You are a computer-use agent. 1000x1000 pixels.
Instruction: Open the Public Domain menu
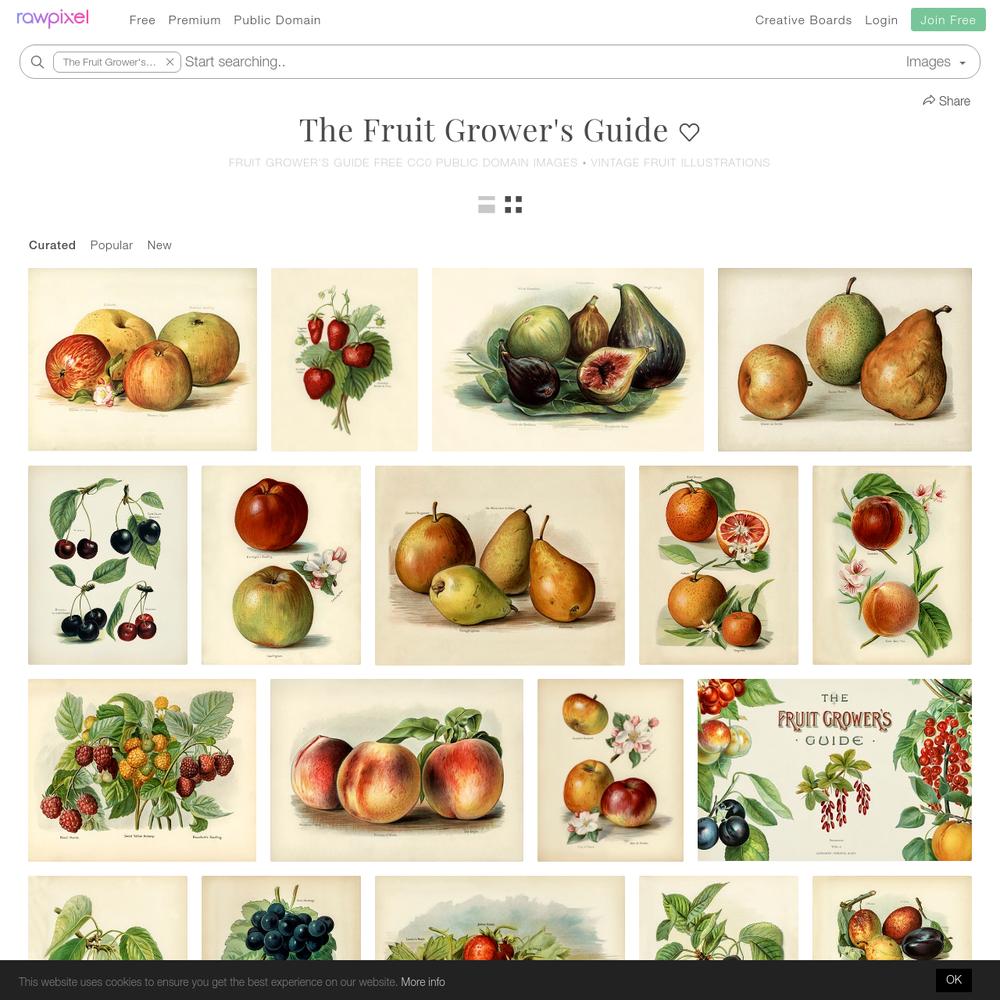pyautogui.click(x=277, y=20)
